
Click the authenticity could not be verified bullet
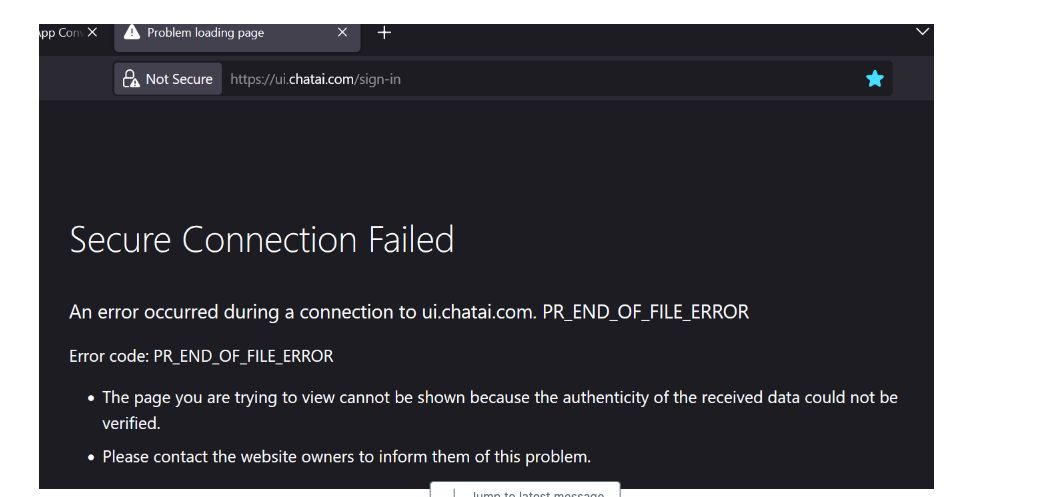(x=500, y=398)
